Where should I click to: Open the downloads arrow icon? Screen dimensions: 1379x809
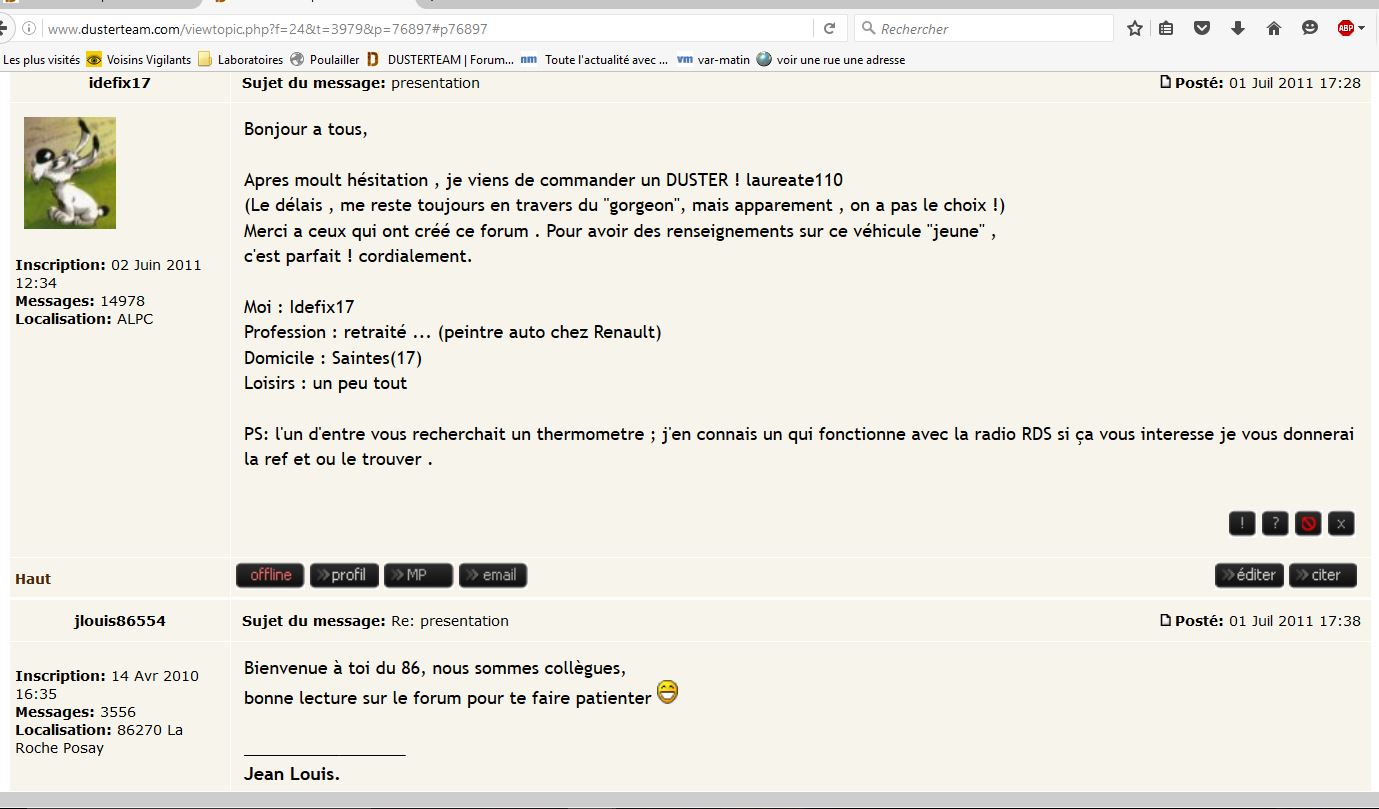coord(1238,29)
